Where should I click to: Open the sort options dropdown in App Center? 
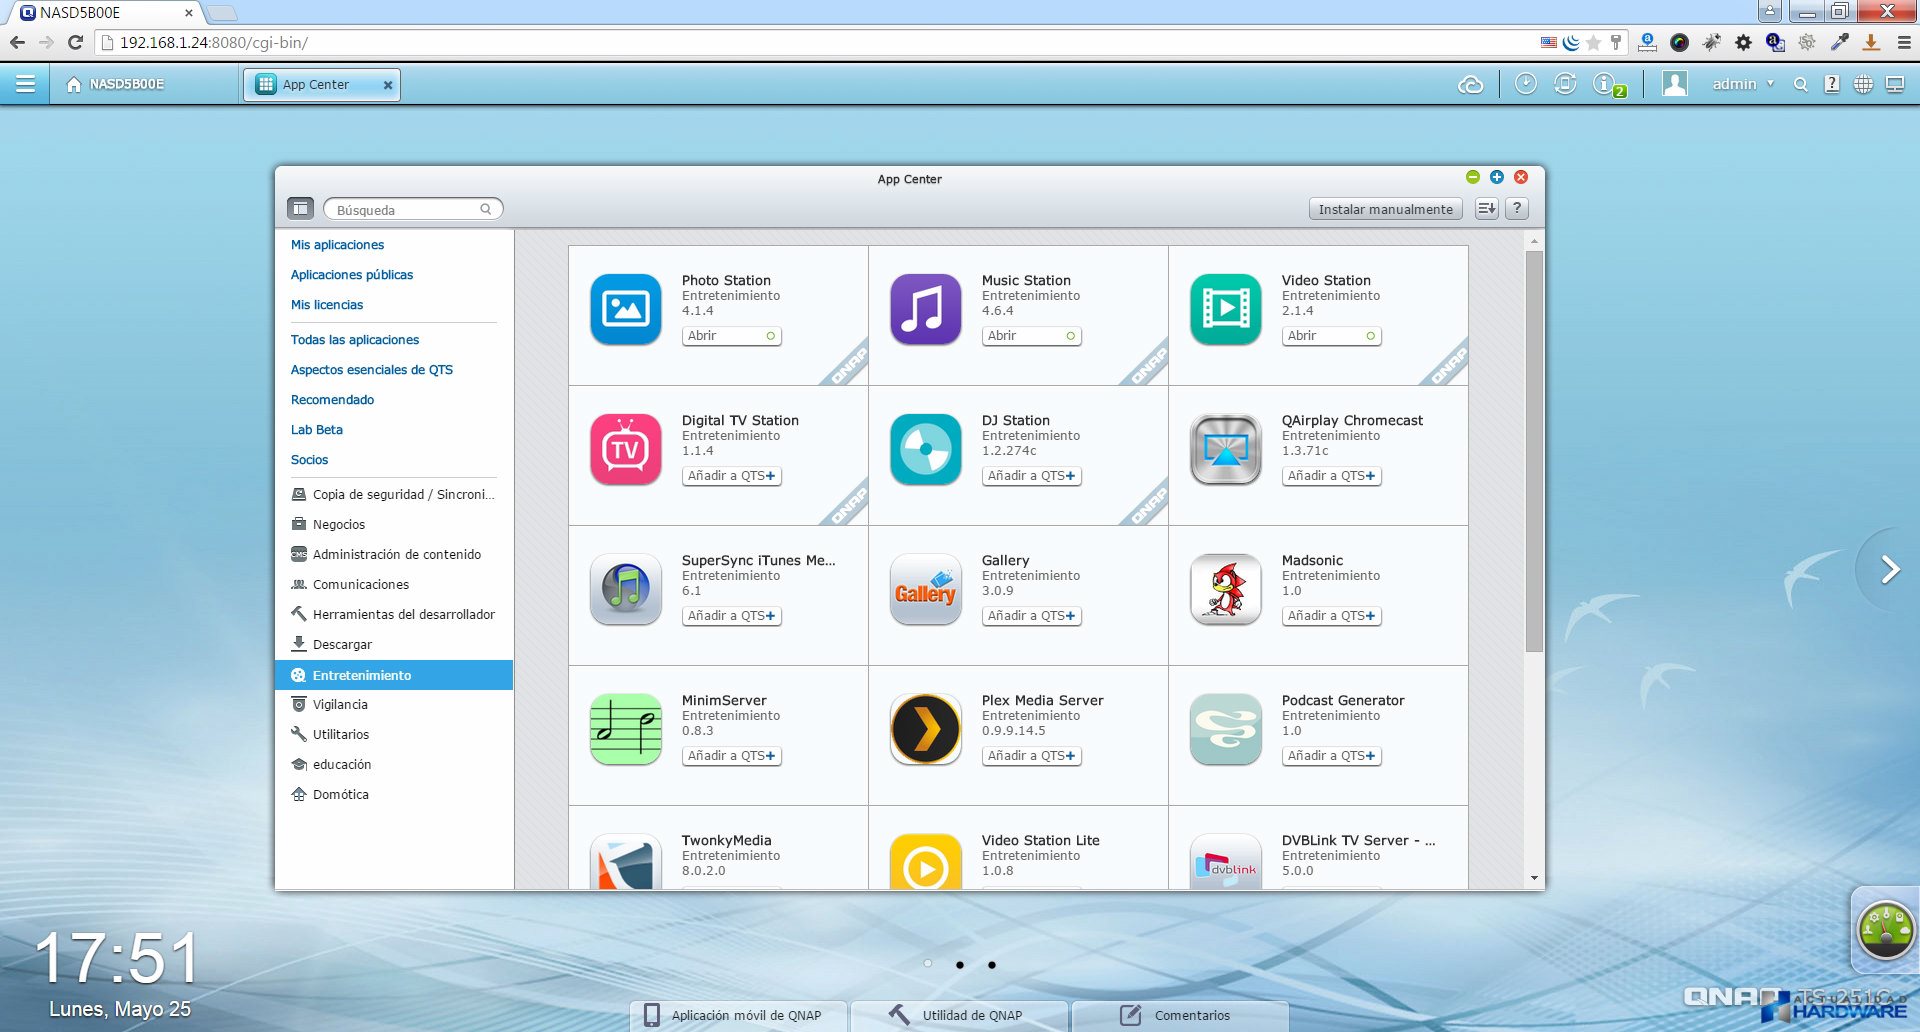coord(1487,209)
